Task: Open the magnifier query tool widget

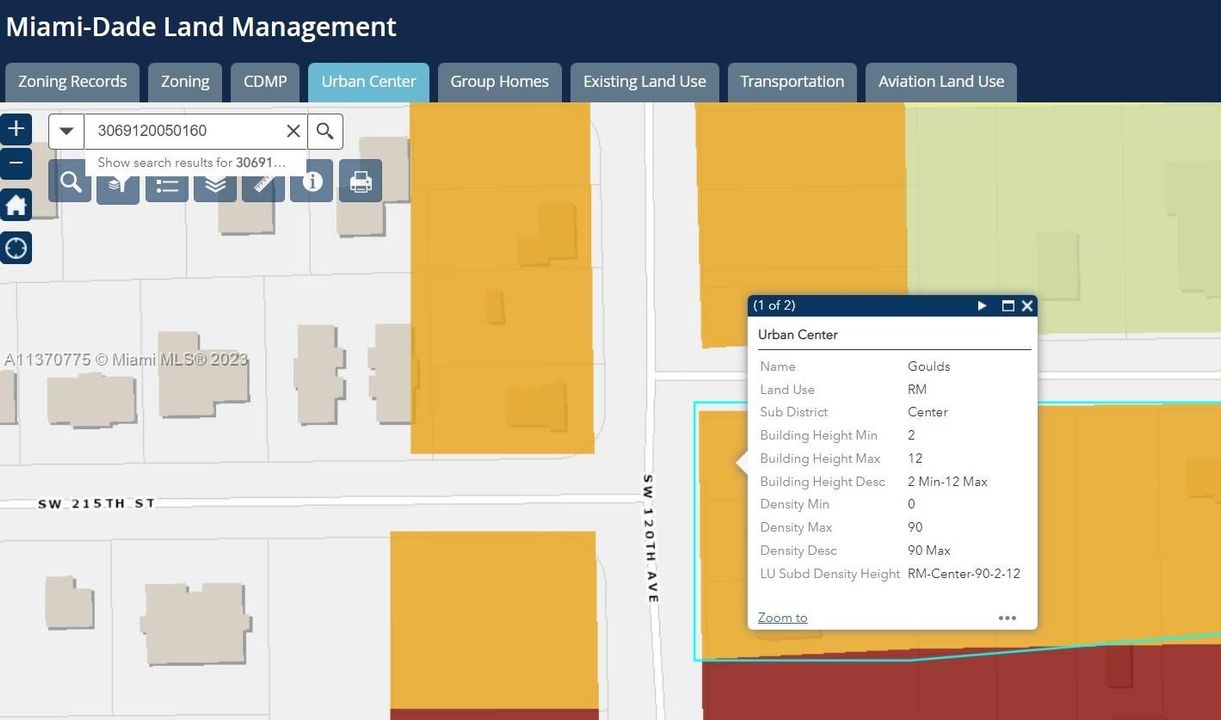Action: [x=70, y=182]
